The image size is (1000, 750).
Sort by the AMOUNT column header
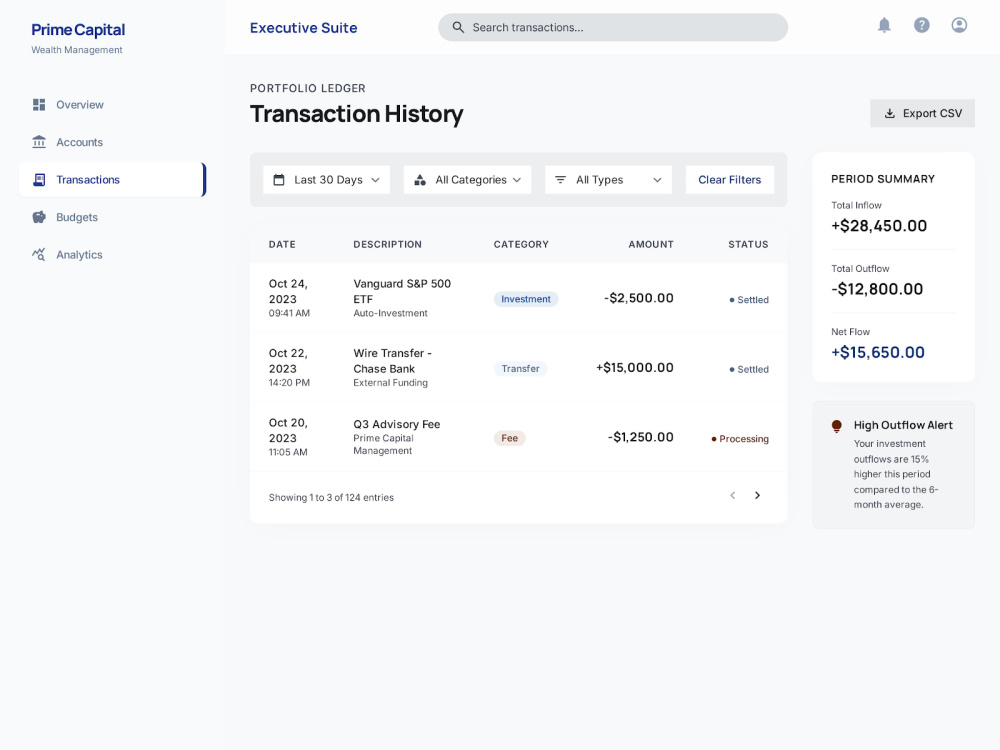coord(651,244)
